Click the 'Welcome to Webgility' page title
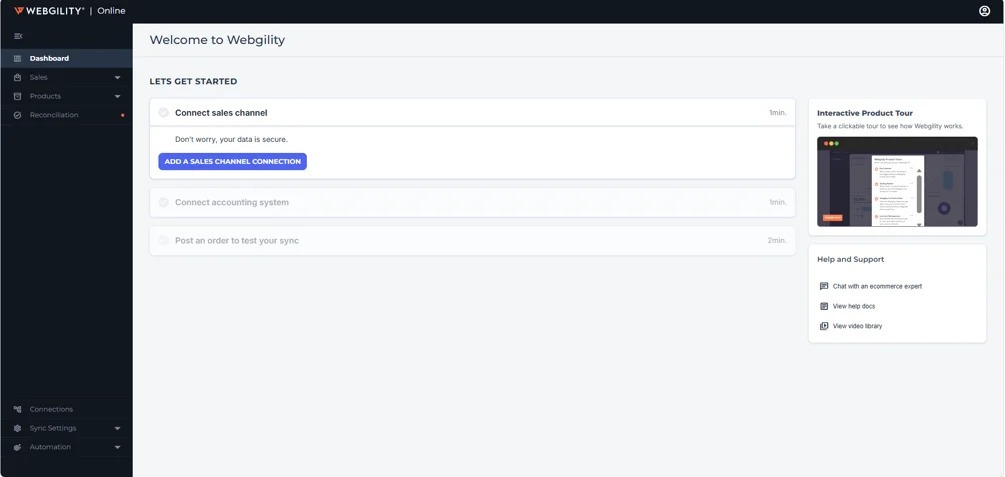Image resolution: width=1005 pixels, height=477 pixels. (x=217, y=40)
